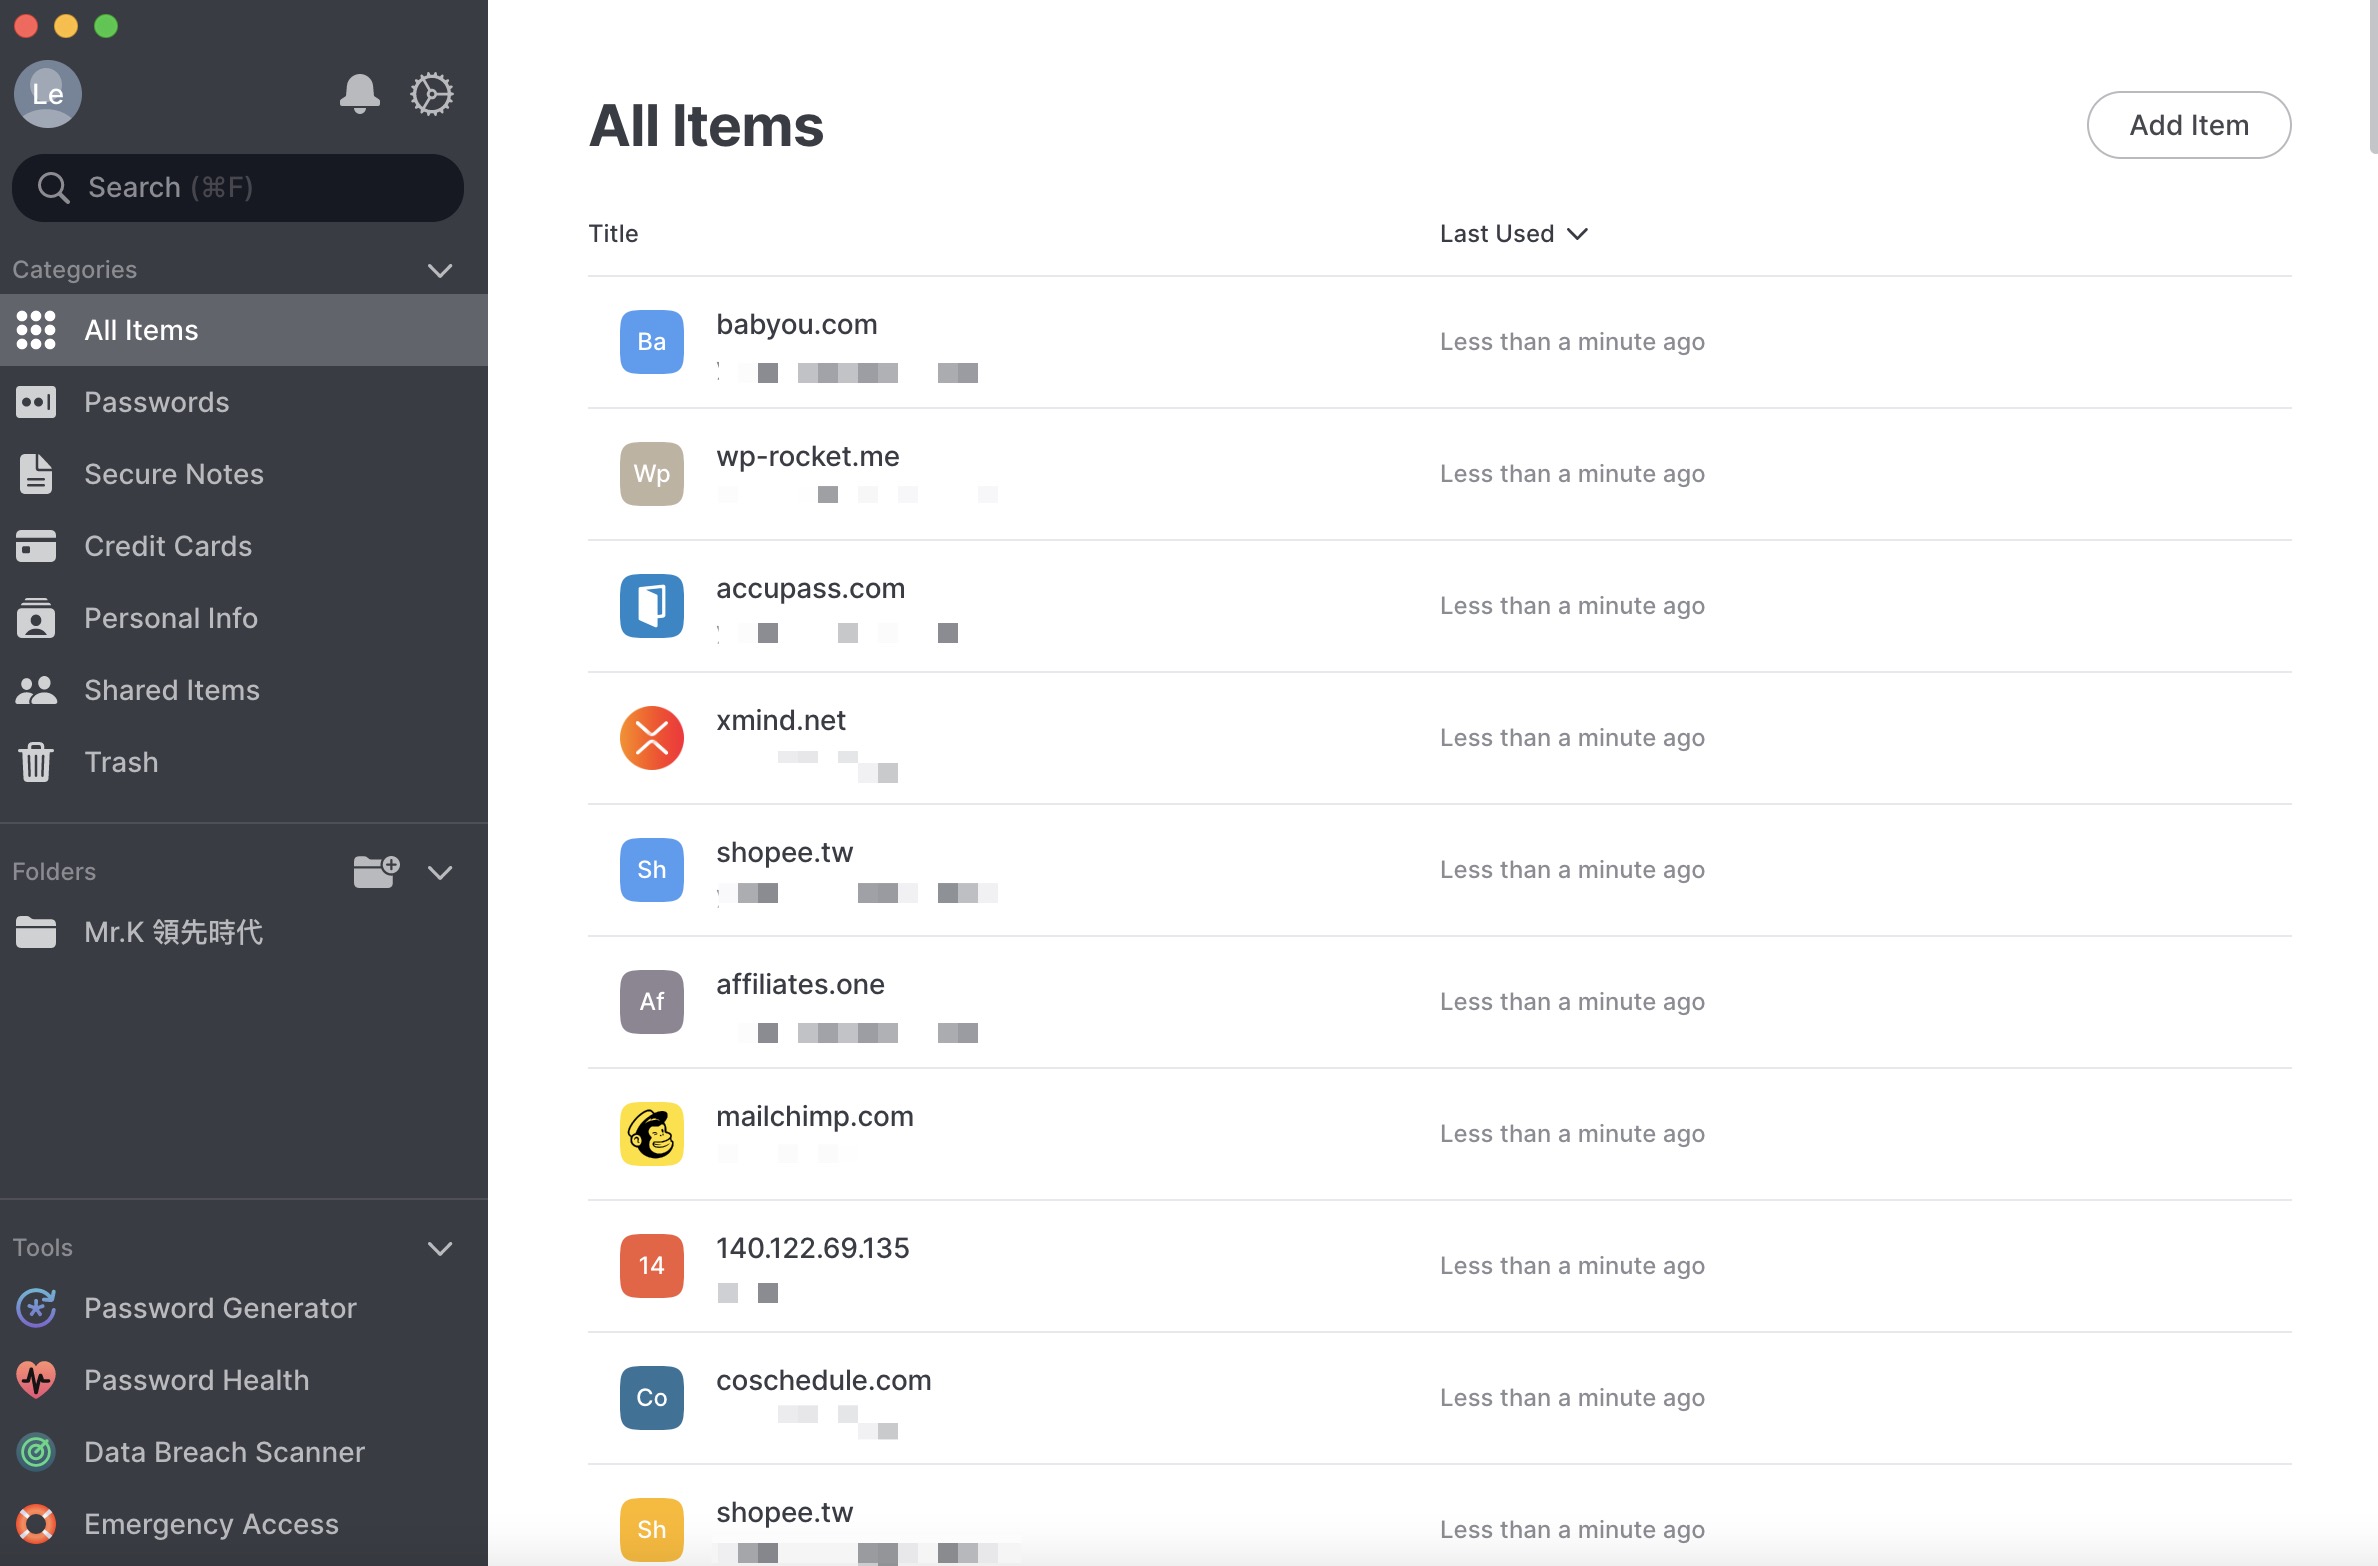This screenshot has width=2378, height=1566.
Task: Open the Last Used sort dropdown
Action: (1514, 234)
